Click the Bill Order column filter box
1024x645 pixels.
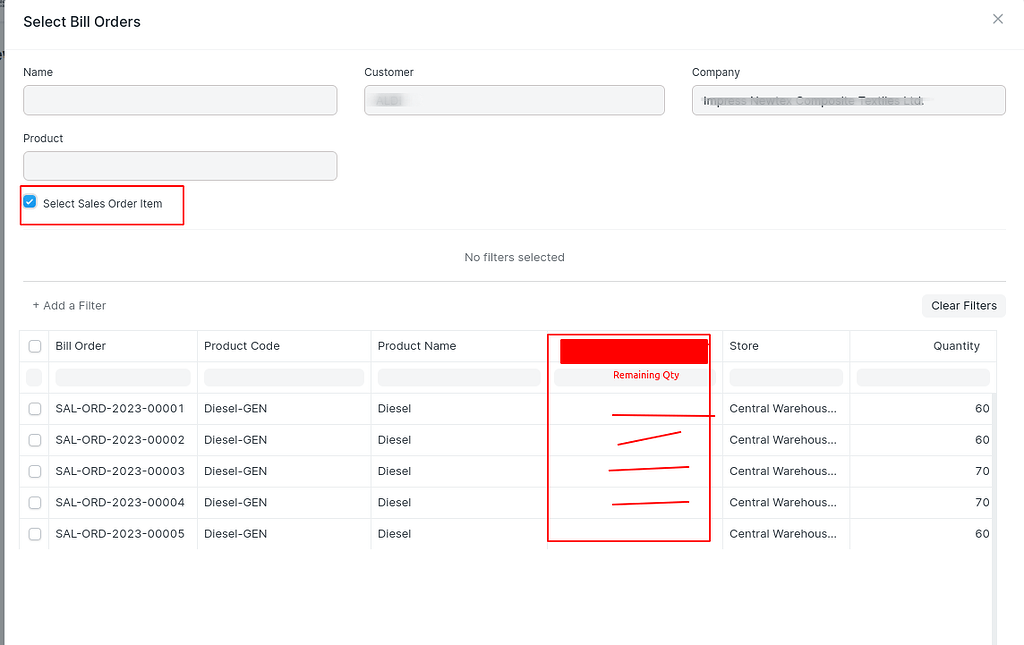[x=122, y=377]
